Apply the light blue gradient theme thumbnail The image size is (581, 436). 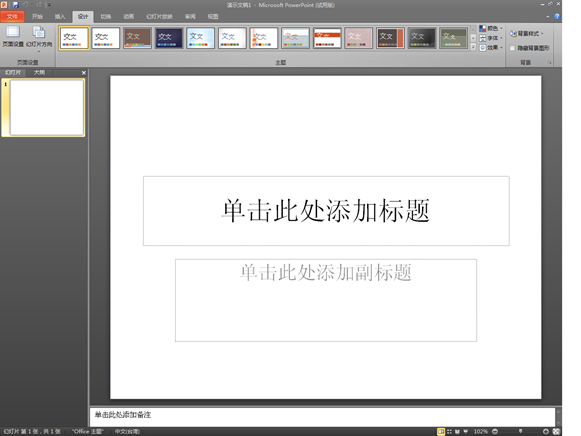coord(200,38)
